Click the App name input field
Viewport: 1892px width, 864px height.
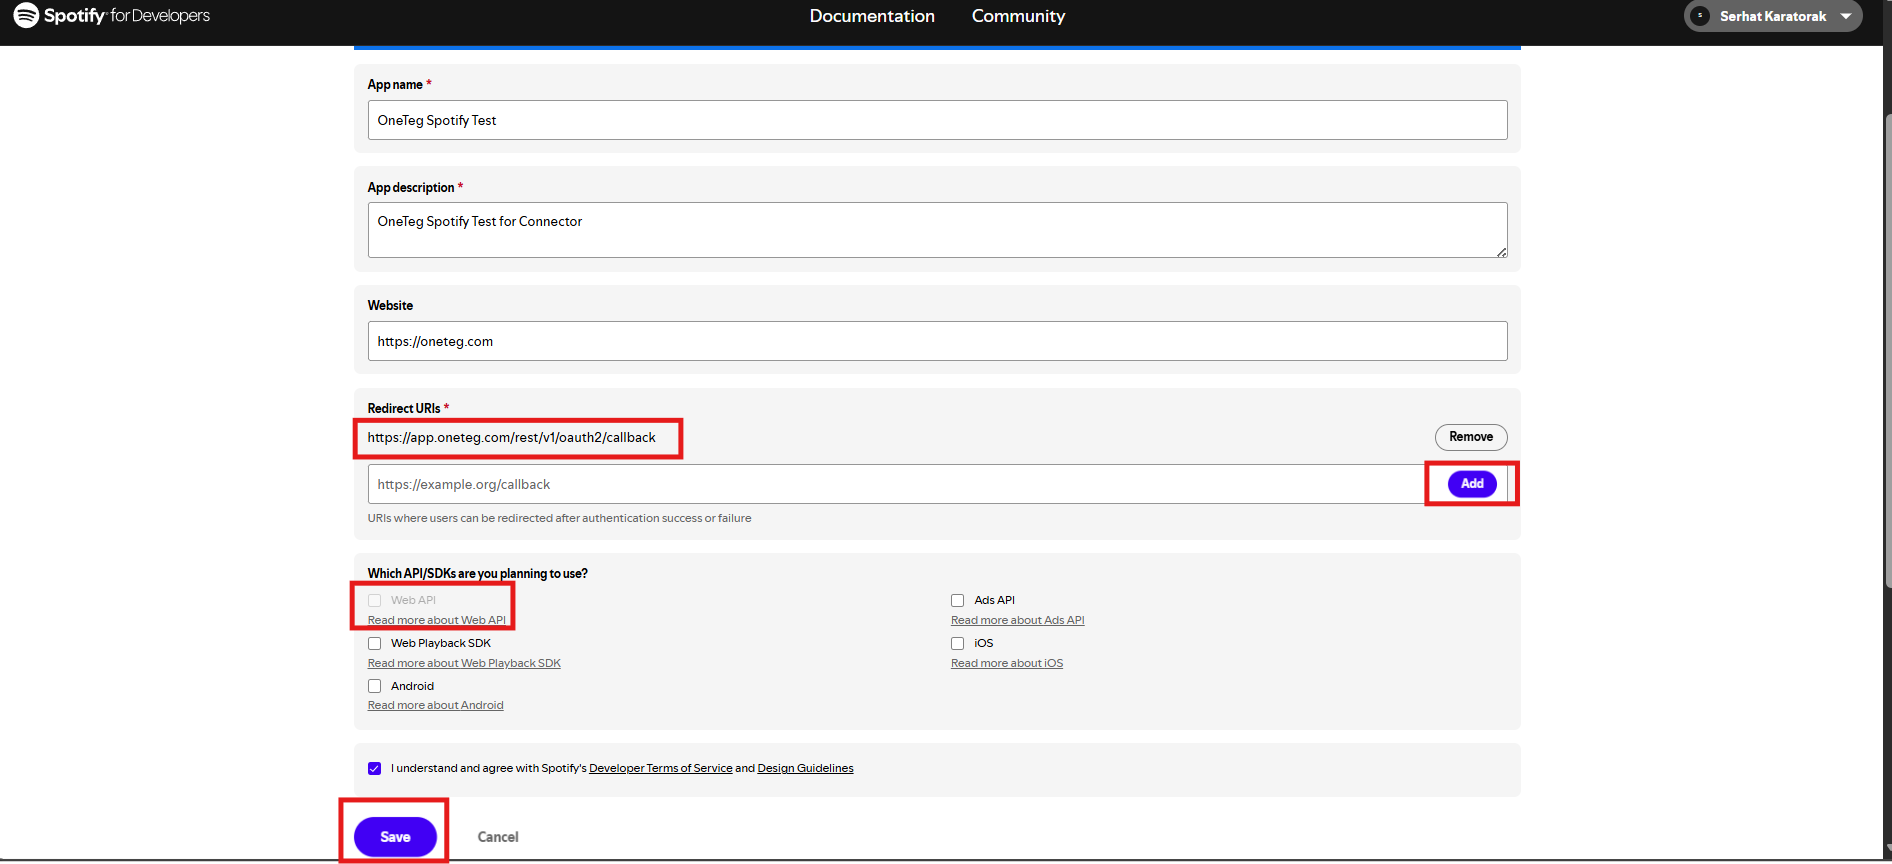tap(937, 120)
